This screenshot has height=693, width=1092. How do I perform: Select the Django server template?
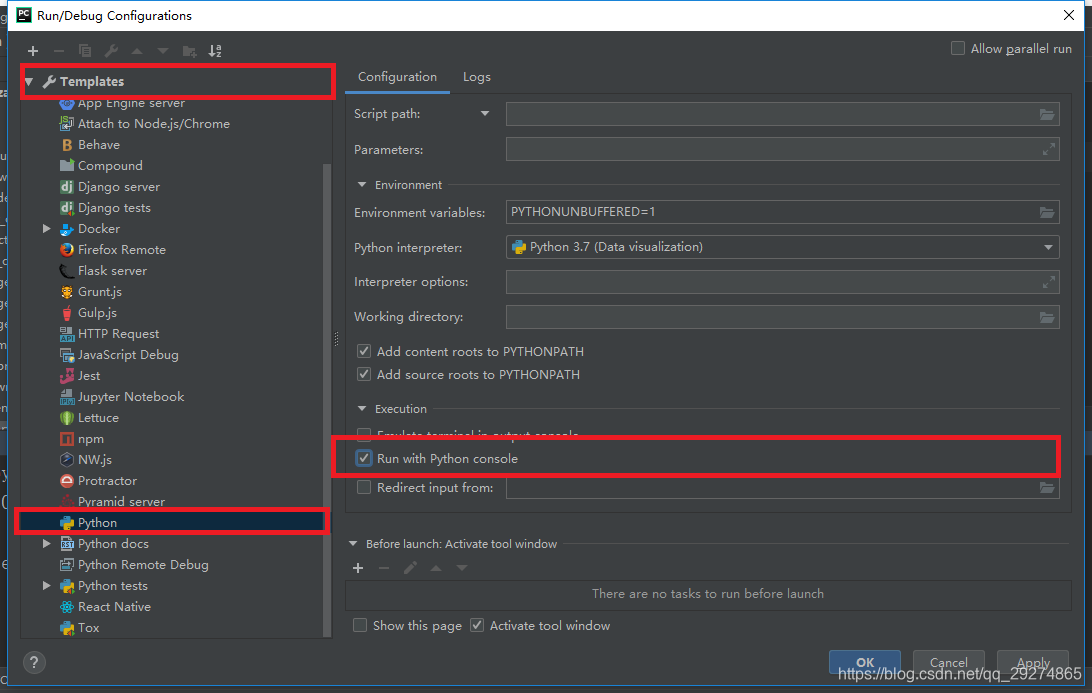coord(122,186)
